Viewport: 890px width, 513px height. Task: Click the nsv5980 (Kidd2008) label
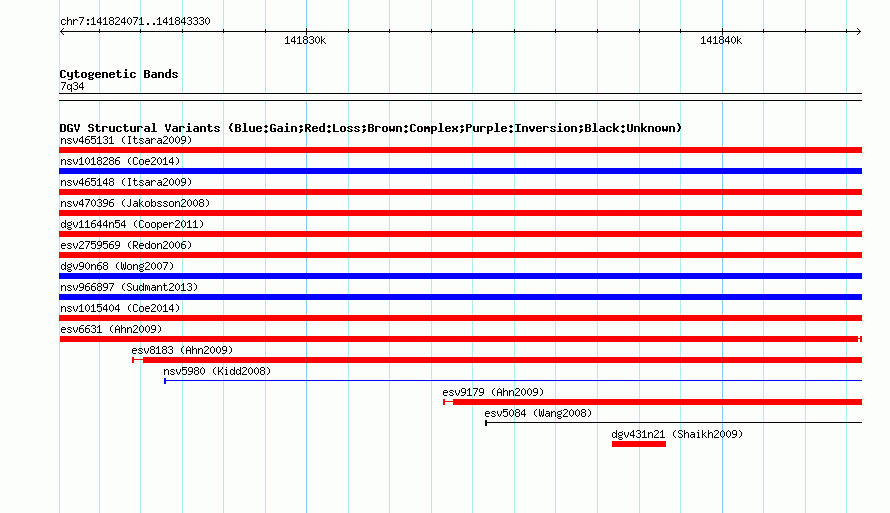point(217,371)
